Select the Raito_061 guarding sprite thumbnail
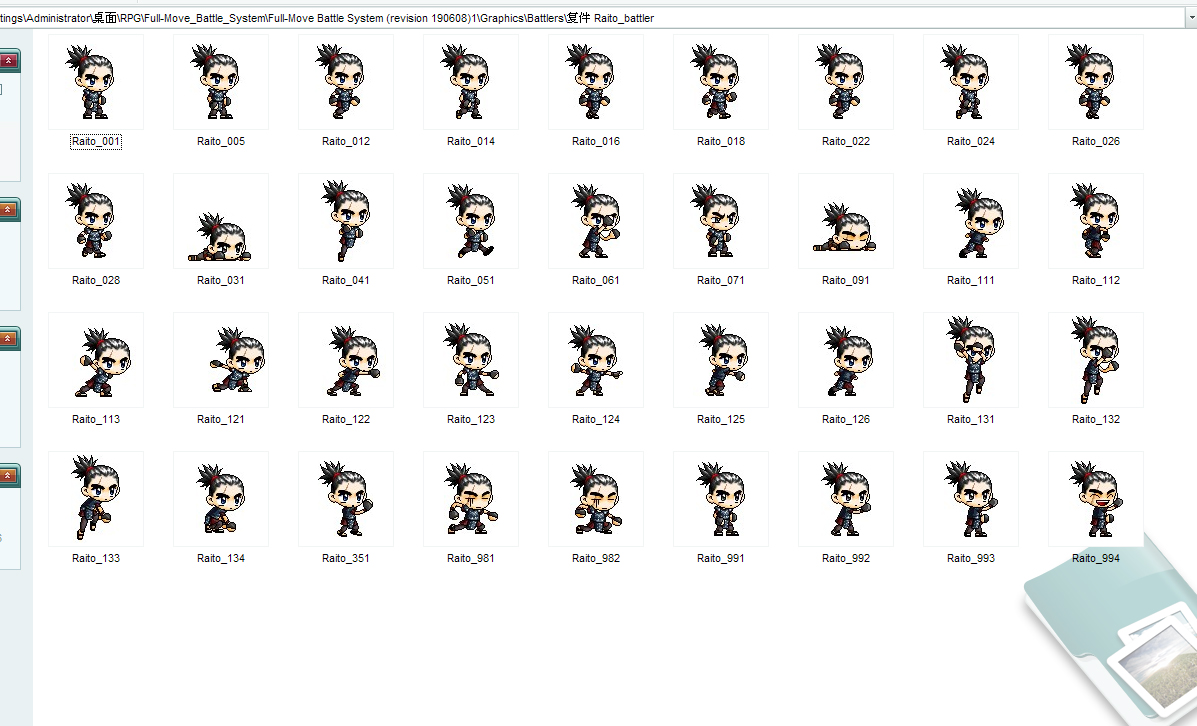1197x726 pixels. (x=596, y=221)
